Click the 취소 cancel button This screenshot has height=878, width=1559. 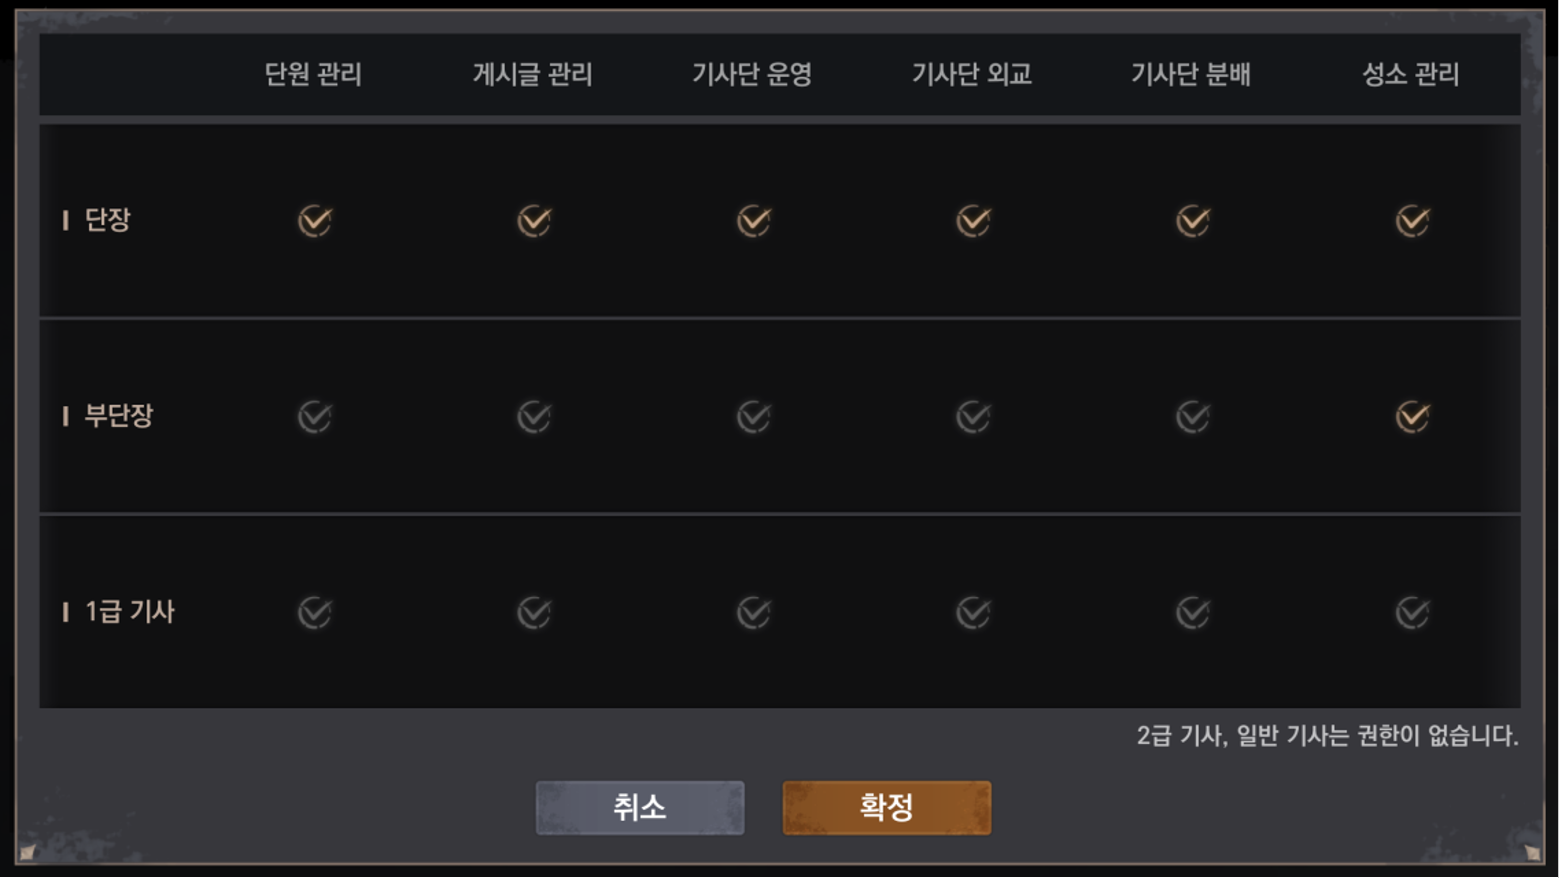point(640,807)
